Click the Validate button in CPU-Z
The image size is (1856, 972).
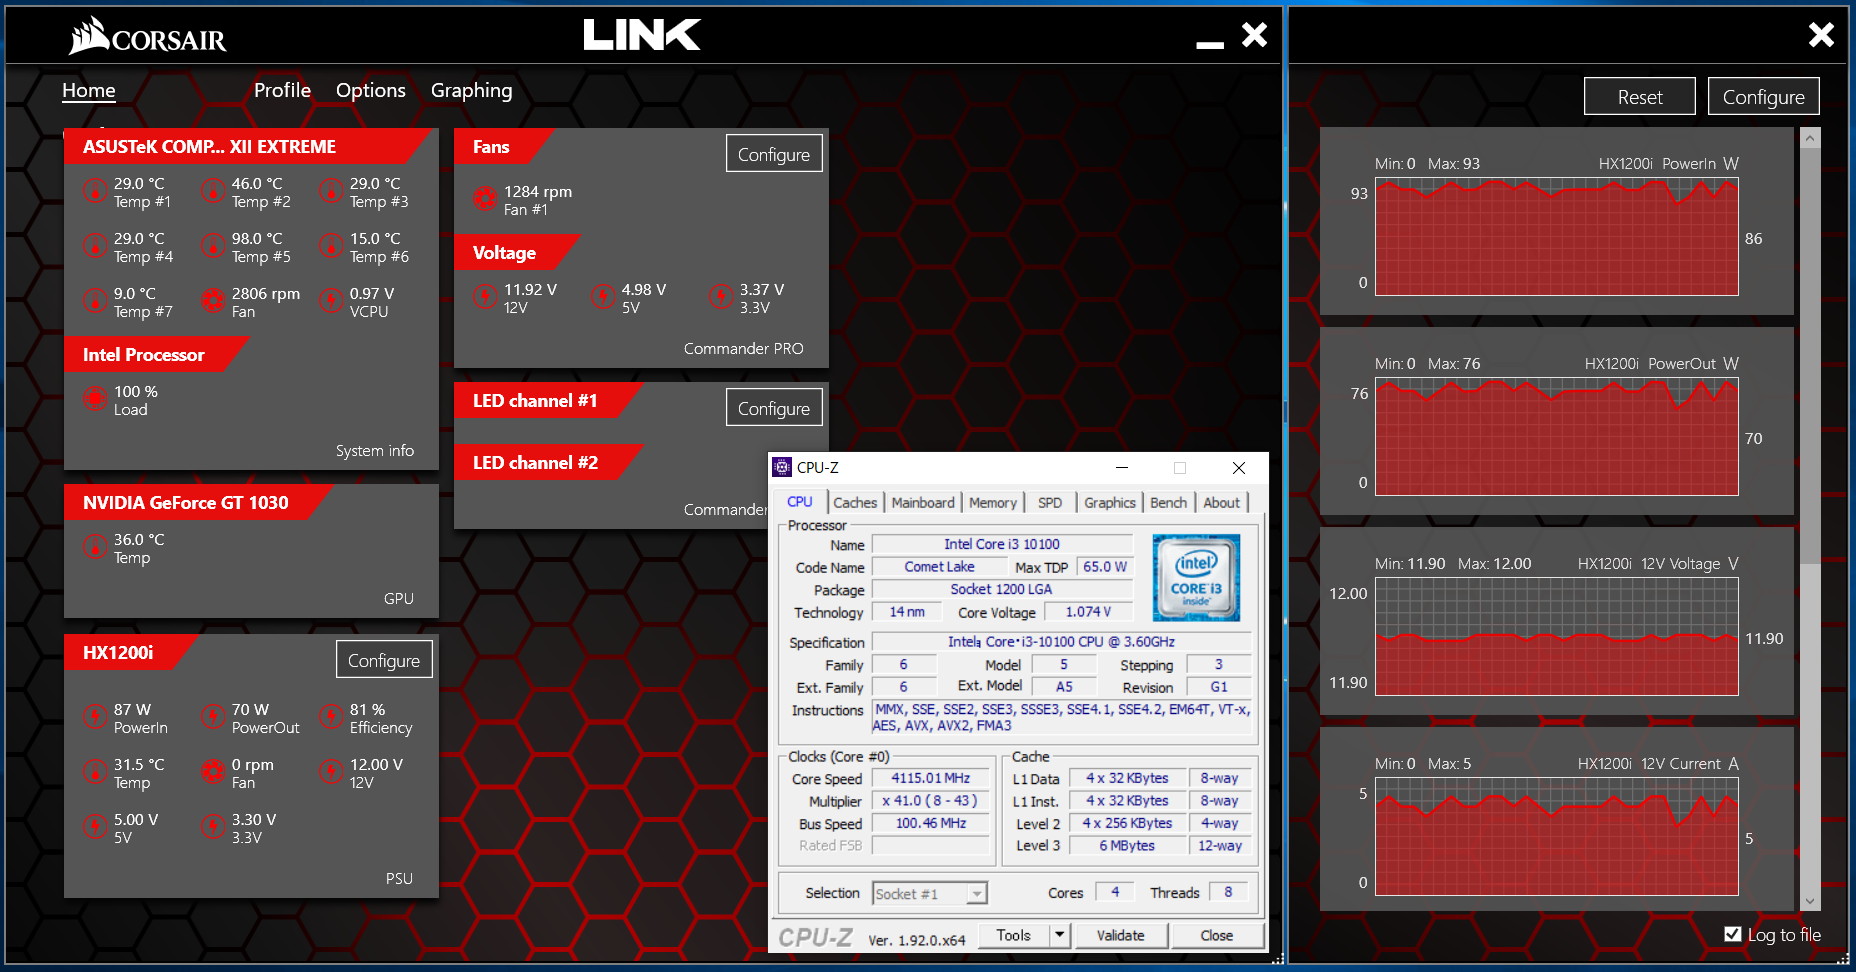pyautogui.click(x=1120, y=935)
